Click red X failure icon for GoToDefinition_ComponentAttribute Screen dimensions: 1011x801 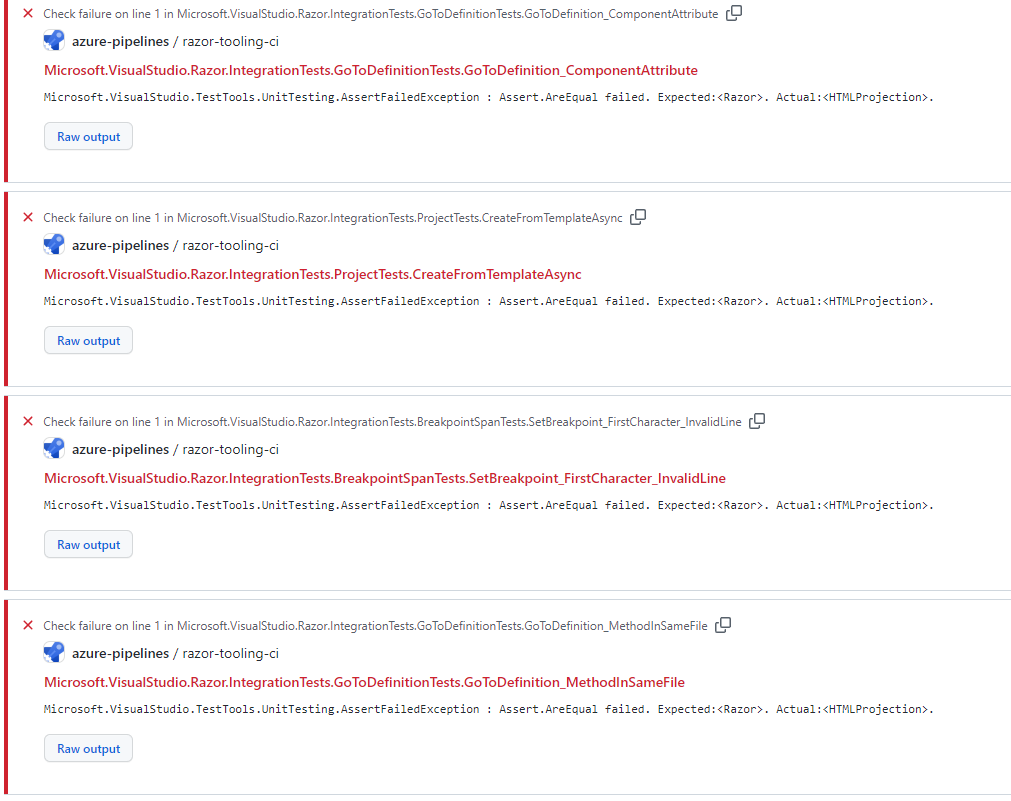pyautogui.click(x=28, y=13)
